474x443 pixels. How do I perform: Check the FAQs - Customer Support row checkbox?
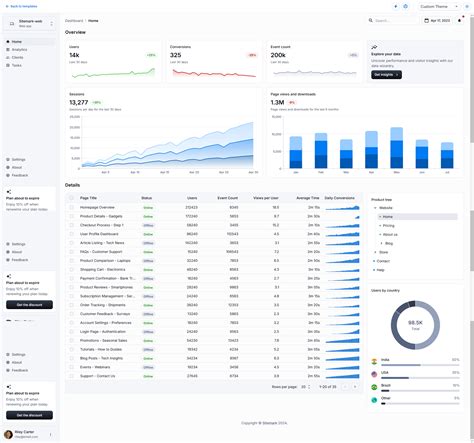pyautogui.click(x=71, y=252)
